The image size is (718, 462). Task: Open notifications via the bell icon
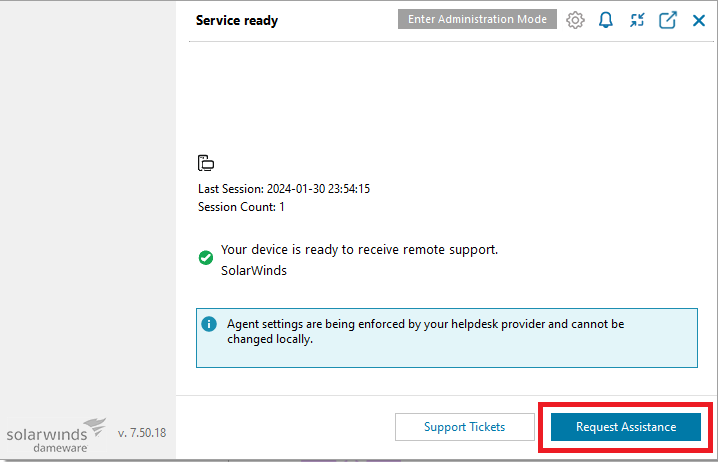pos(606,20)
